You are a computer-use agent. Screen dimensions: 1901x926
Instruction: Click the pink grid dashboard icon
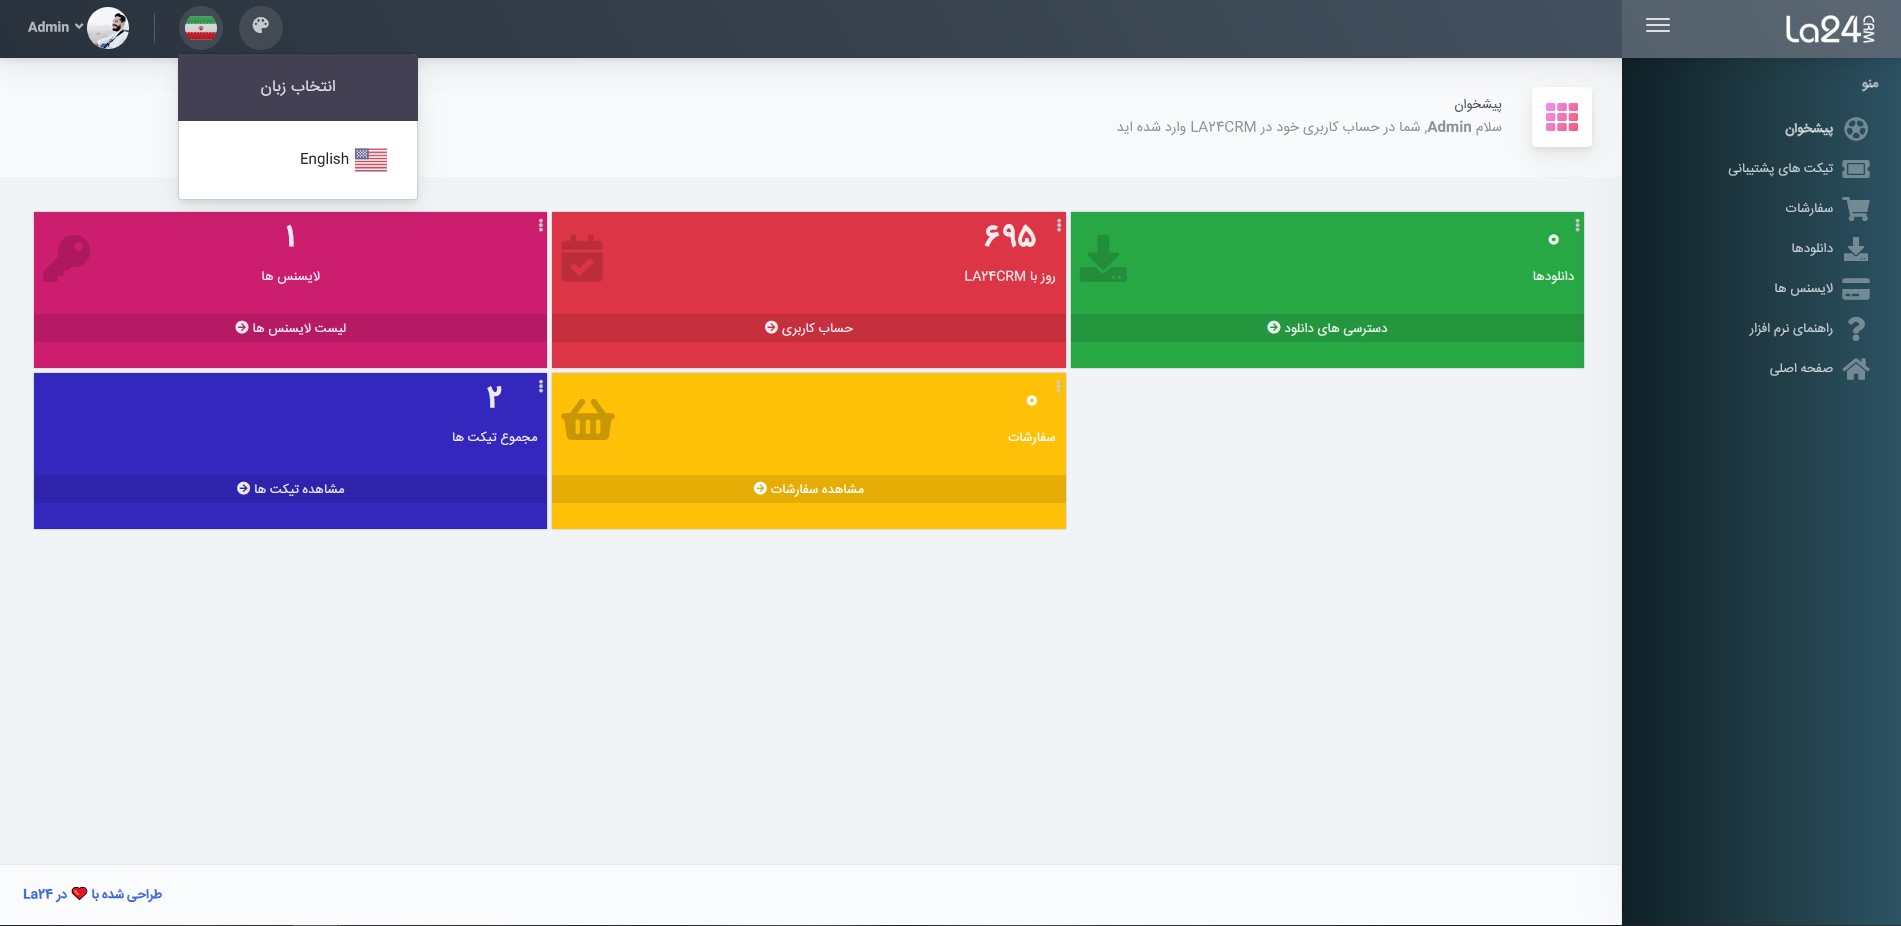click(1561, 117)
